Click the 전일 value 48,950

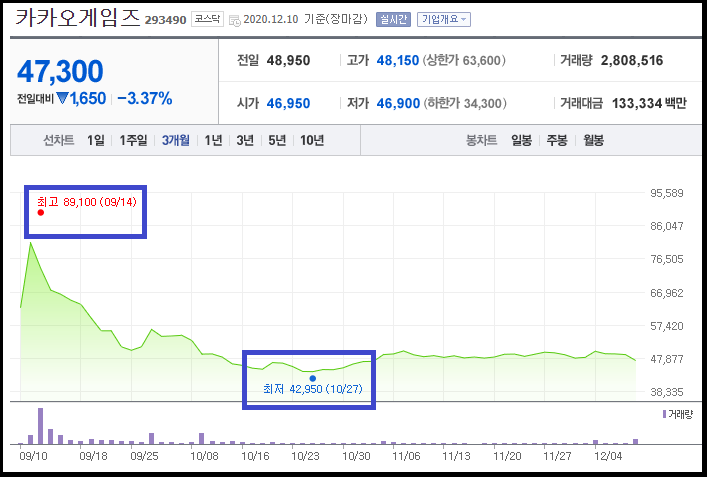coord(288,60)
